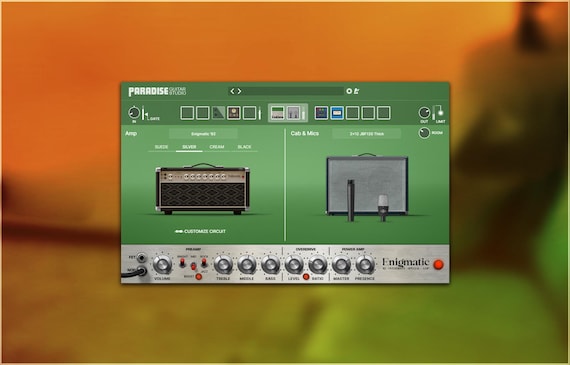Image resolution: width=570 pixels, height=365 pixels.
Task: Go to the next preset with the right arrow
Action: click(239, 91)
